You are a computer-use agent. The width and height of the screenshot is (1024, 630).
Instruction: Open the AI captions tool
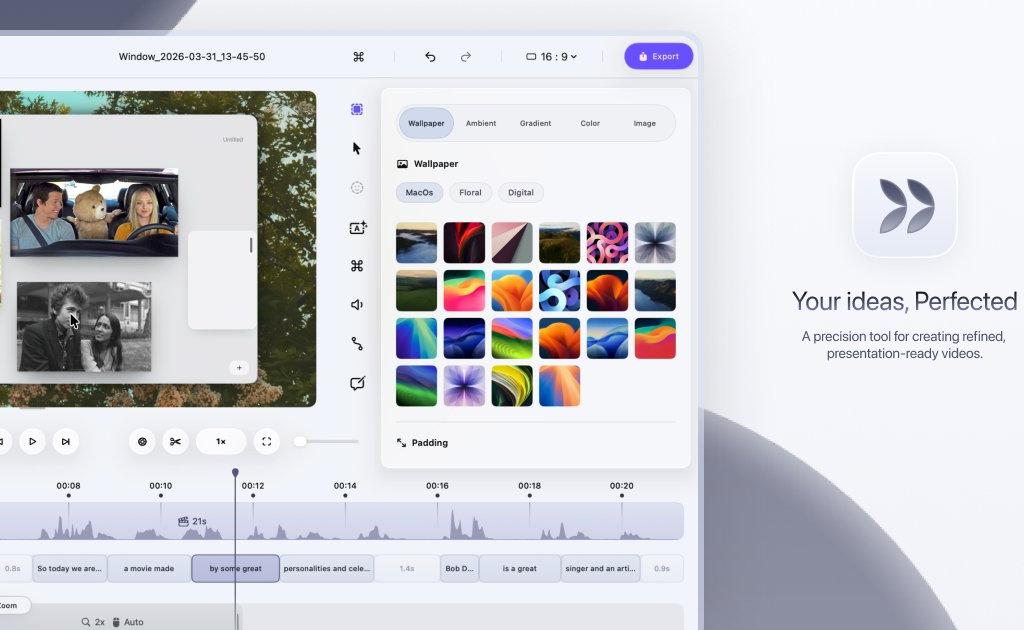[358, 227]
